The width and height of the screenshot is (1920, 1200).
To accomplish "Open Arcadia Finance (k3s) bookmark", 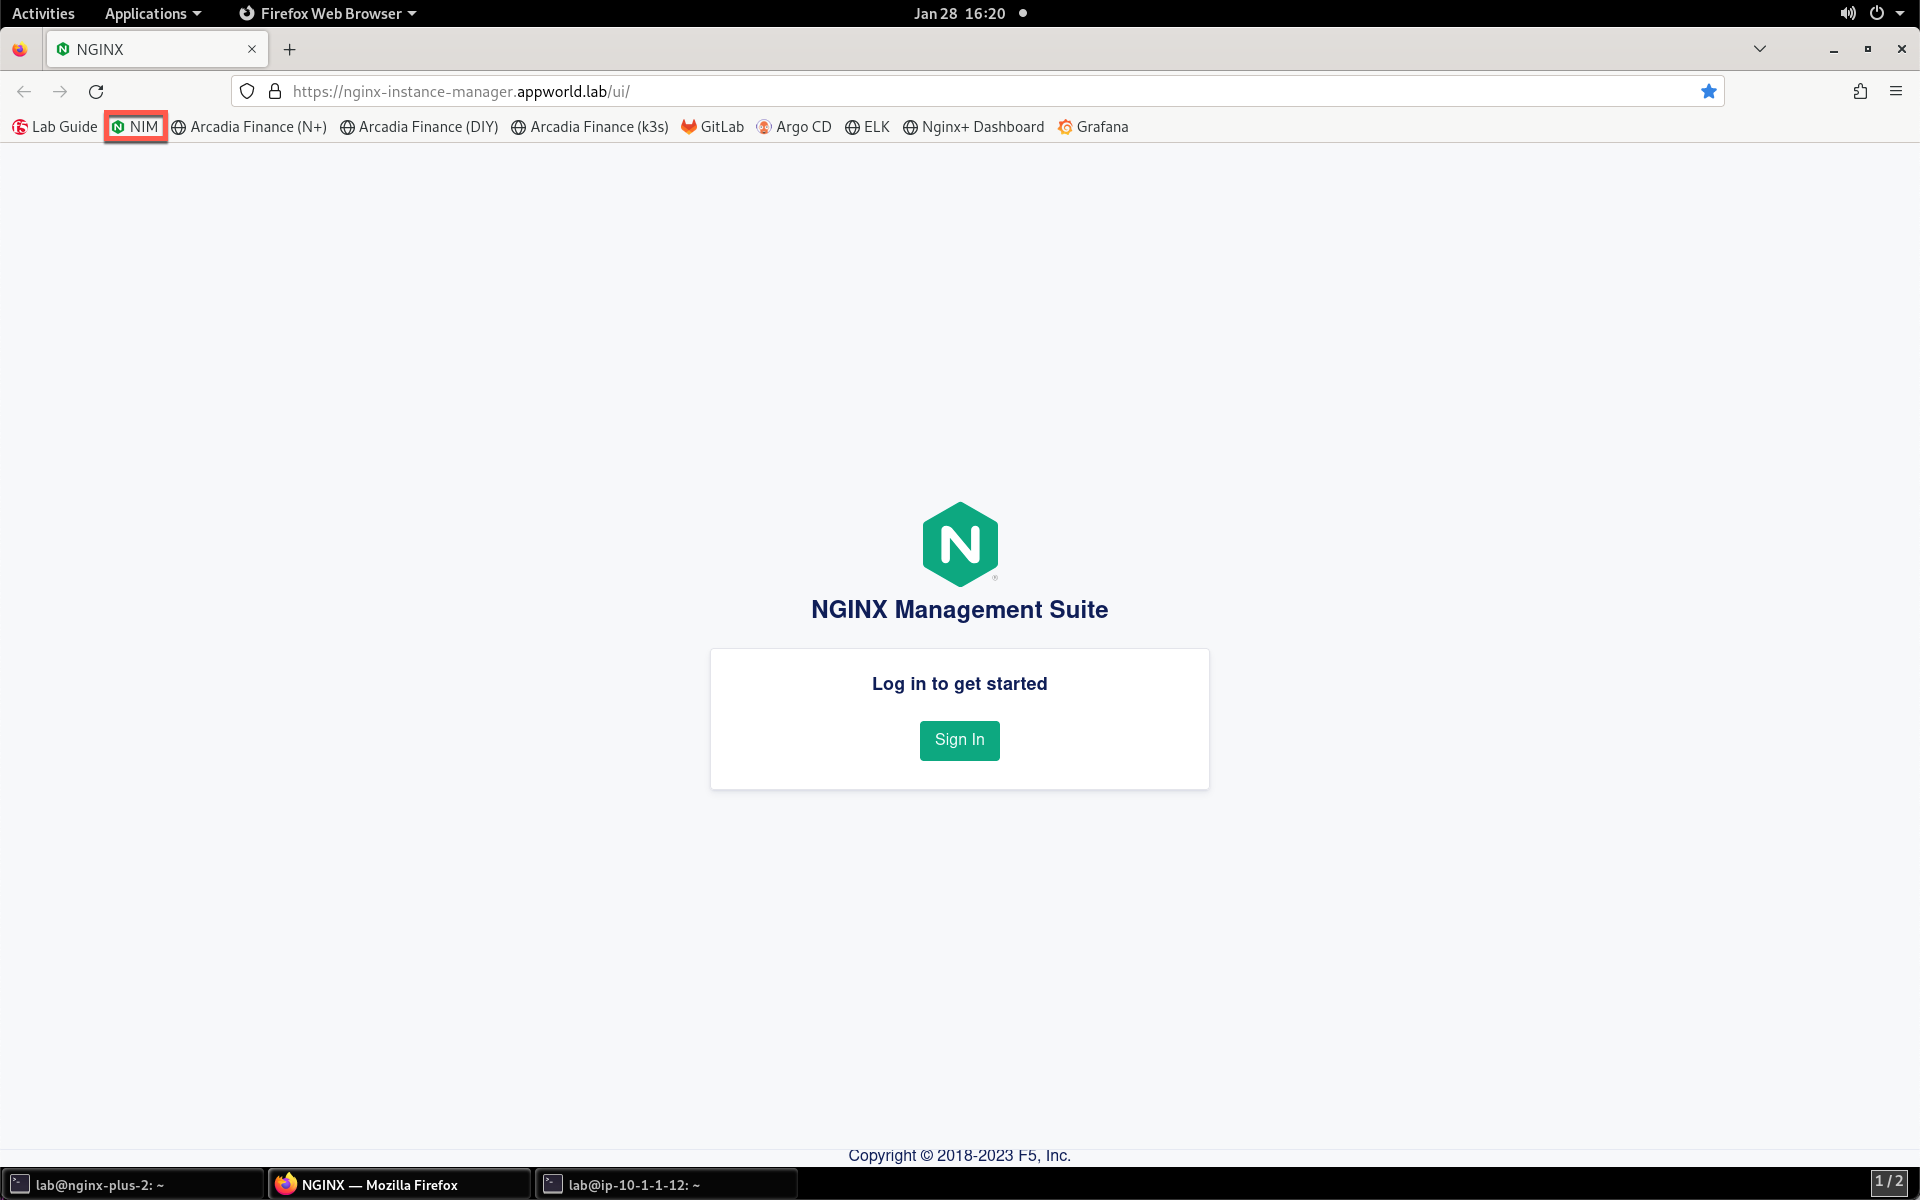I will (590, 127).
